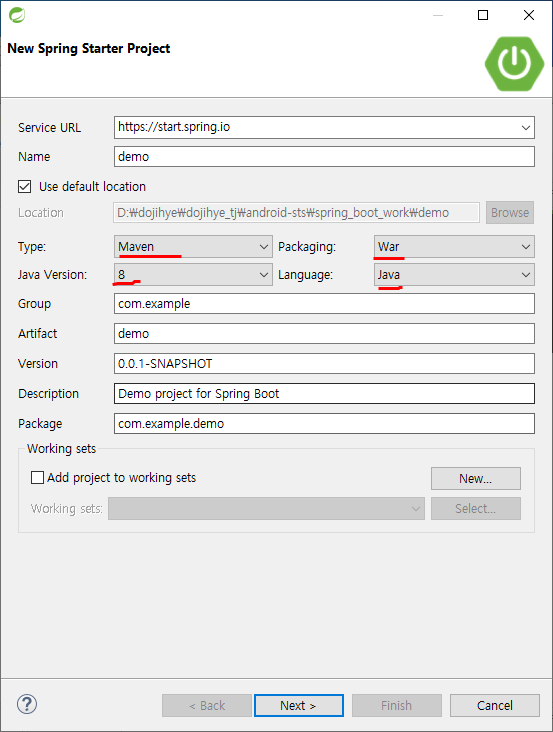Click the Java Version: label
Image resolution: width=553 pixels, height=732 pixels.
(52, 274)
